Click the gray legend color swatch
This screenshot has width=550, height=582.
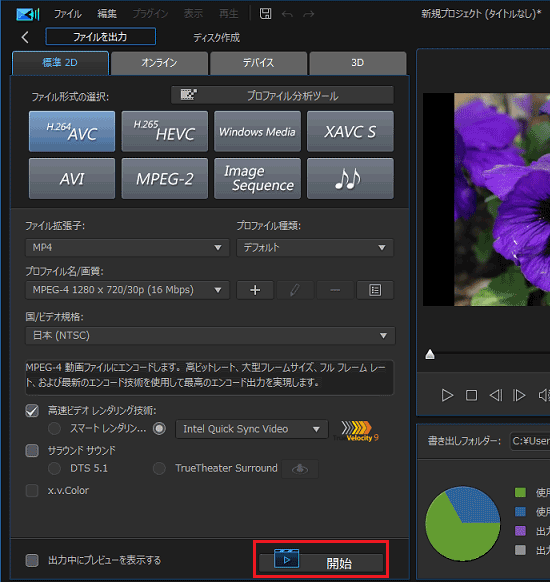coord(520,550)
